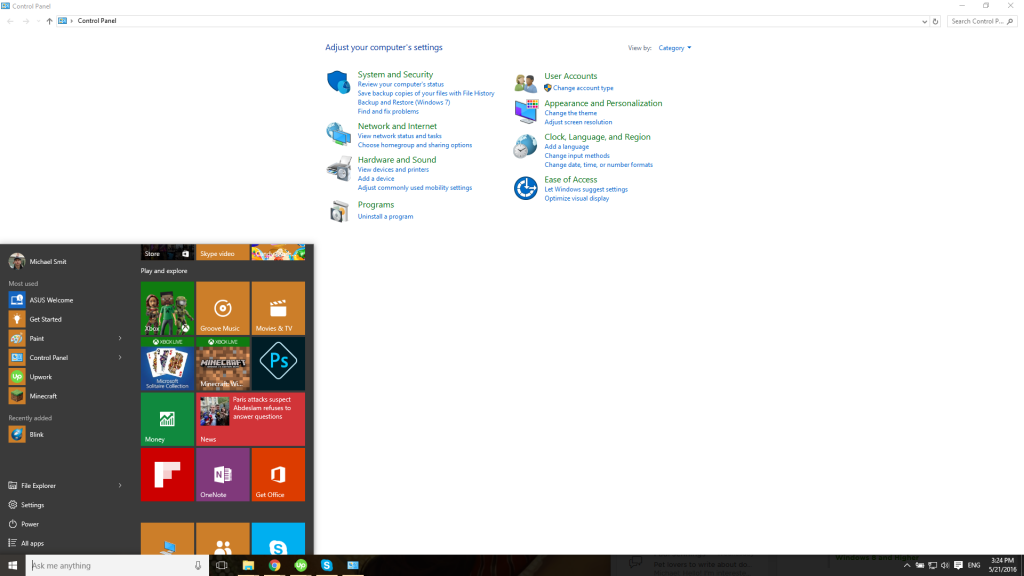Click Optimize visual display link
The height and width of the screenshot is (576, 1024).
(577, 199)
